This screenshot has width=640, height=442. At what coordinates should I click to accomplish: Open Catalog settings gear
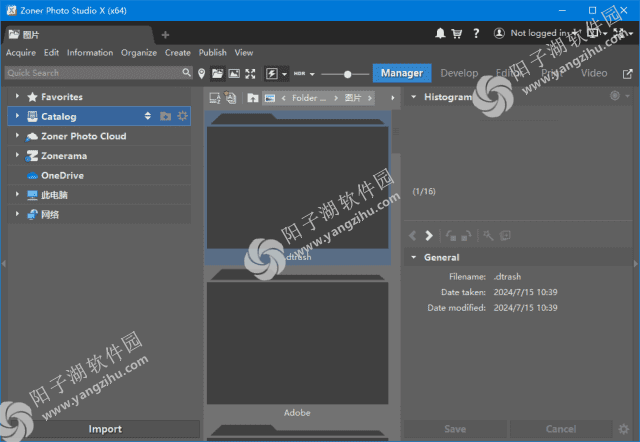pyautogui.click(x=182, y=116)
